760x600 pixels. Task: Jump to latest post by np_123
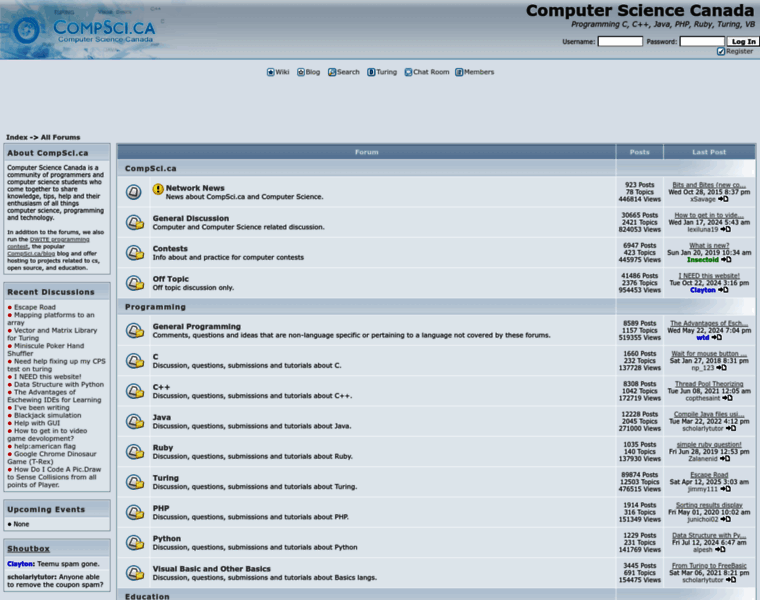coord(722,368)
